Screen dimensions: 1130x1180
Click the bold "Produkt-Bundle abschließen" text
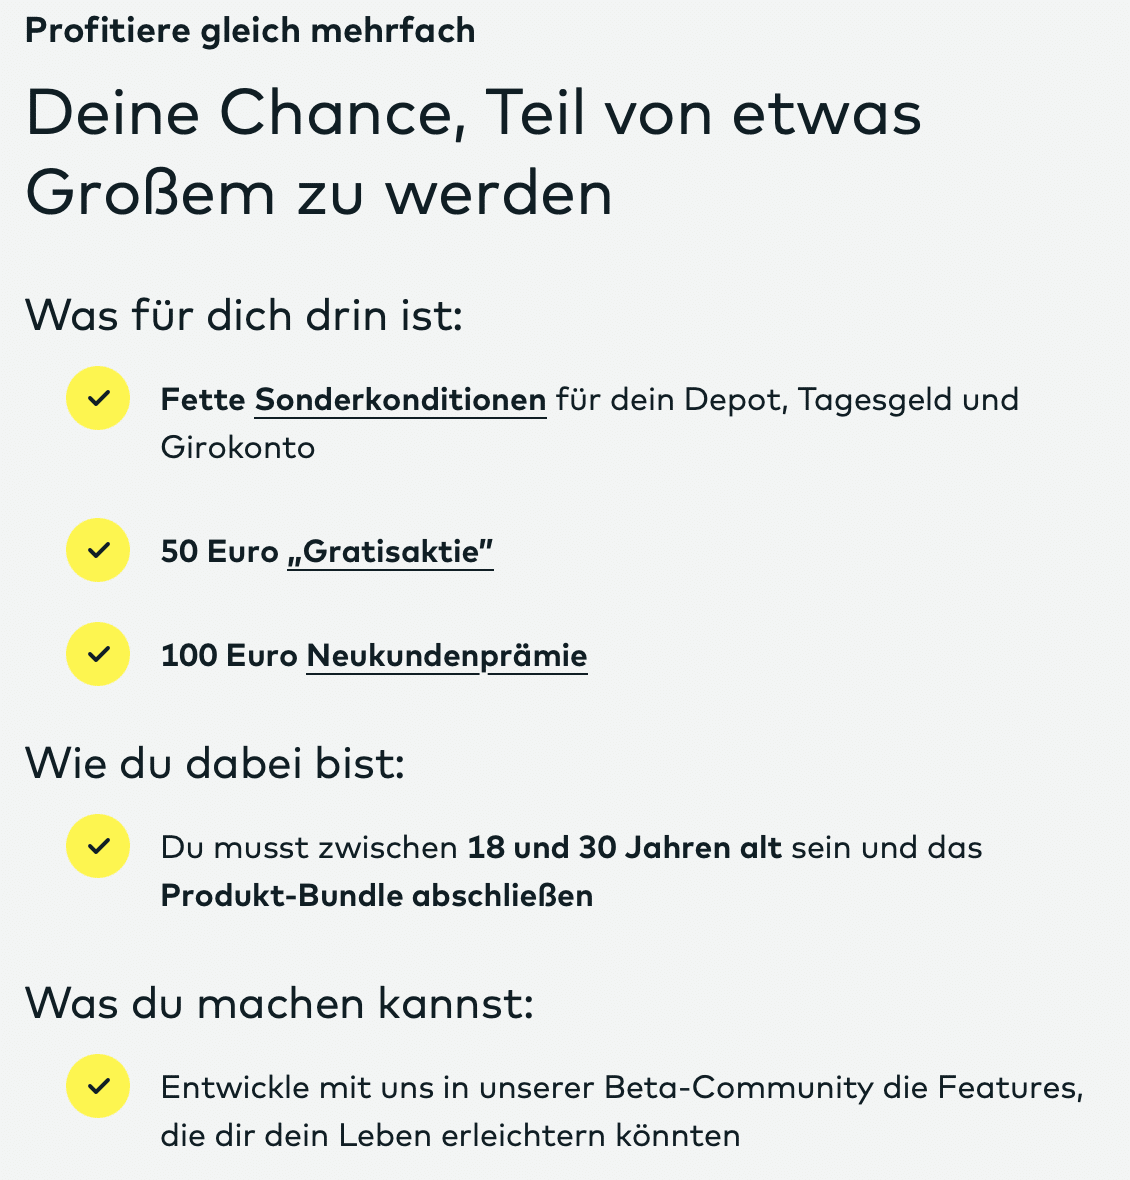pyautogui.click(x=377, y=896)
